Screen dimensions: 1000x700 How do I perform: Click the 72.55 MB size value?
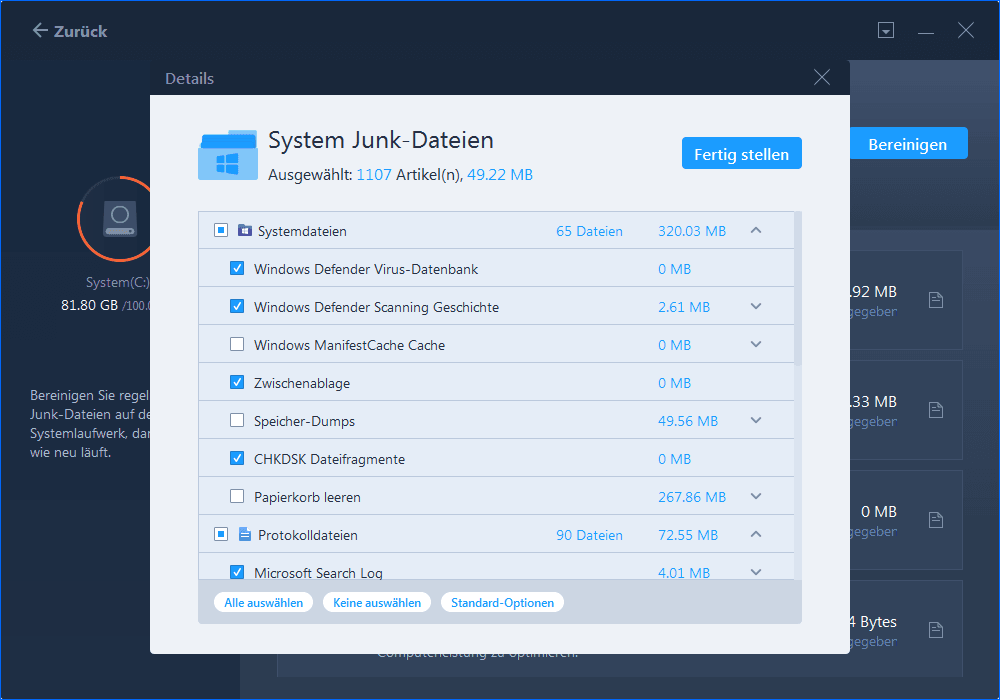coord(688,535)
